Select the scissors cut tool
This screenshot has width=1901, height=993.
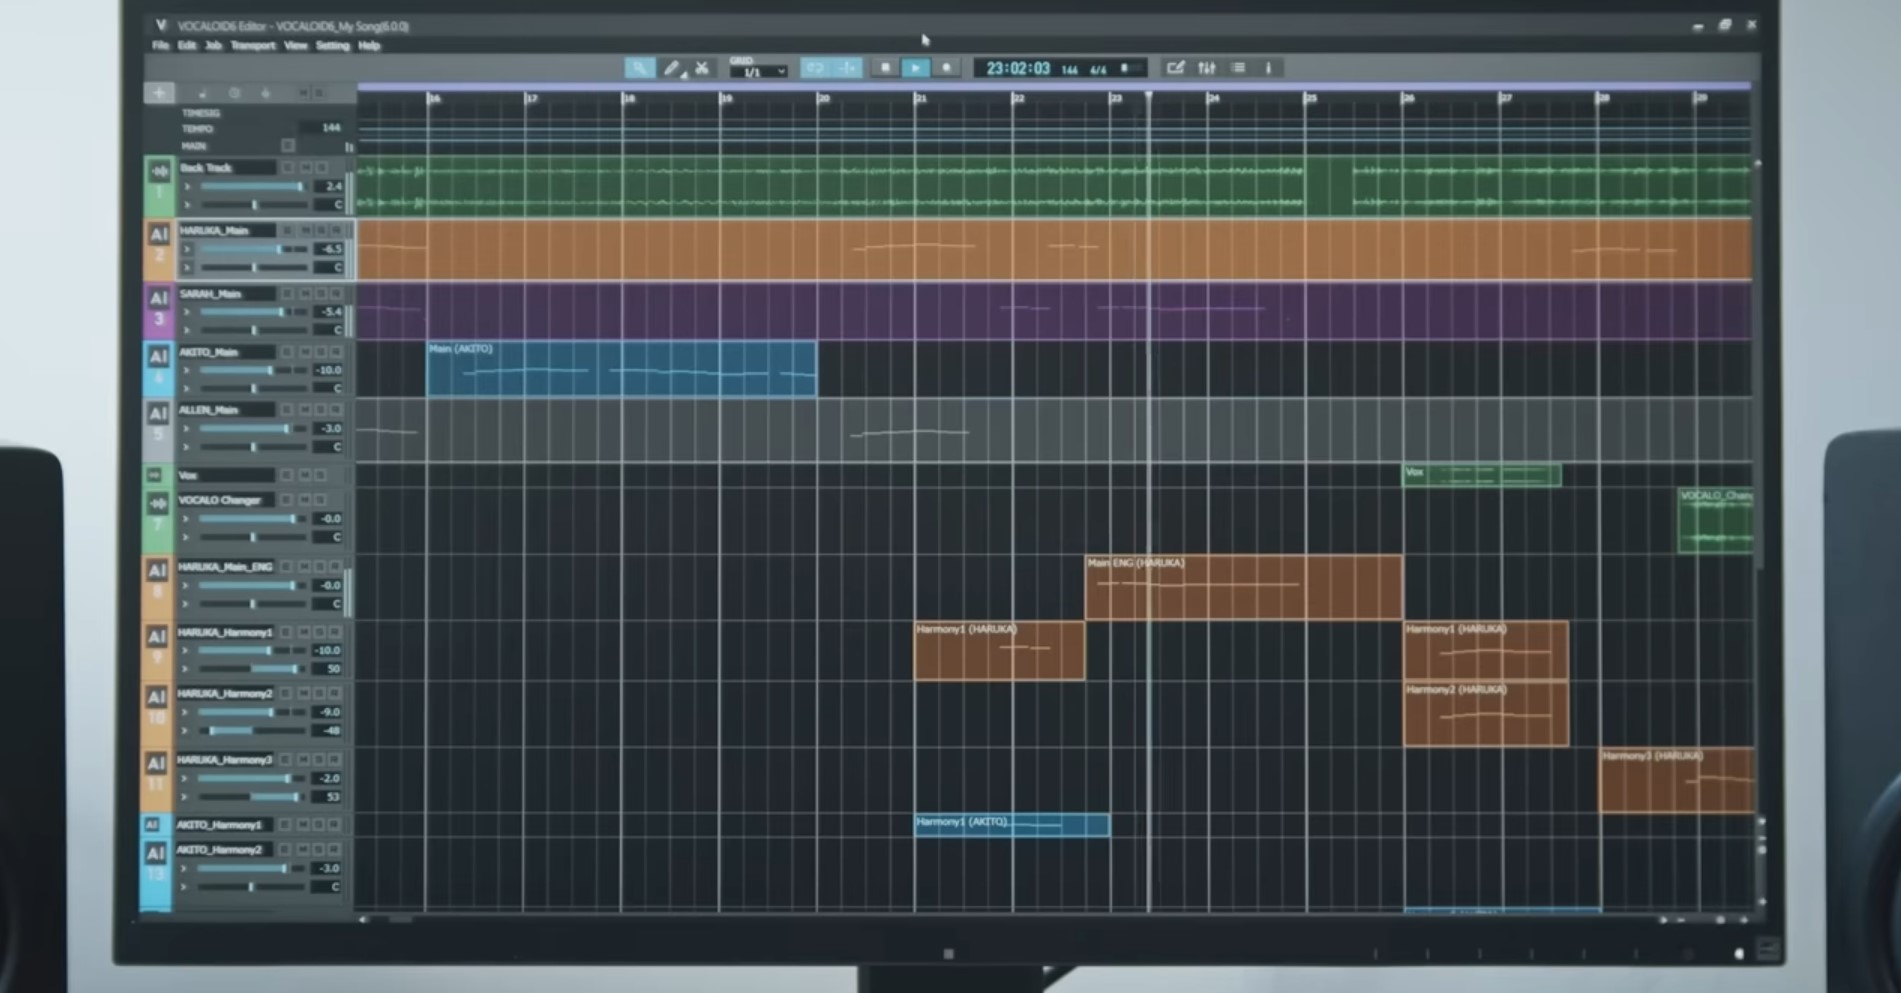[x=702, y=68]
